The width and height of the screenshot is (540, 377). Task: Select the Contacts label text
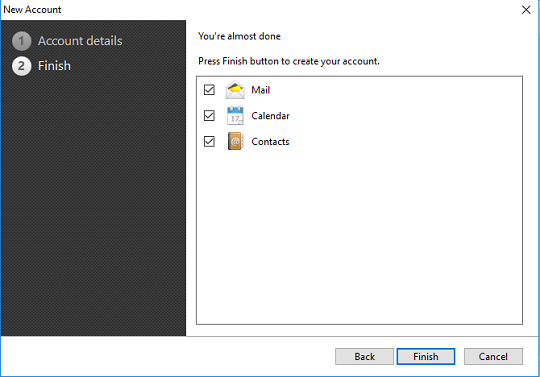tap(270, 142)
